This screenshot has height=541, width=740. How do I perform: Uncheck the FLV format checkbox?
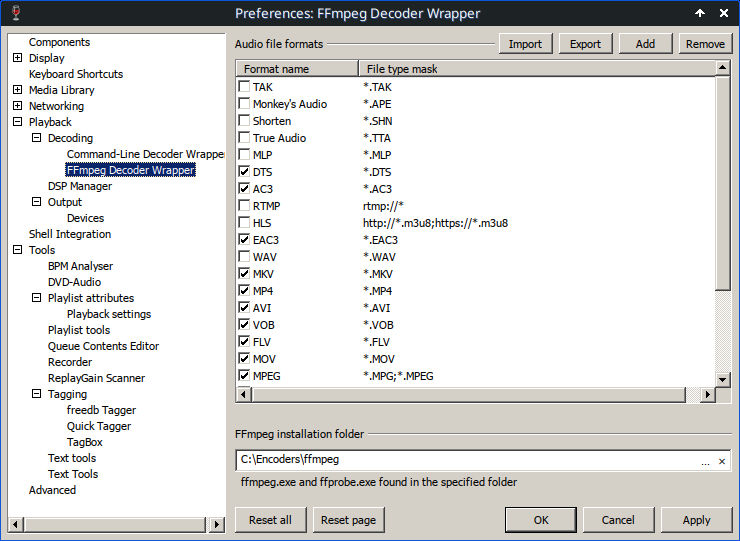pyautogui.click(x=244, y=341)
